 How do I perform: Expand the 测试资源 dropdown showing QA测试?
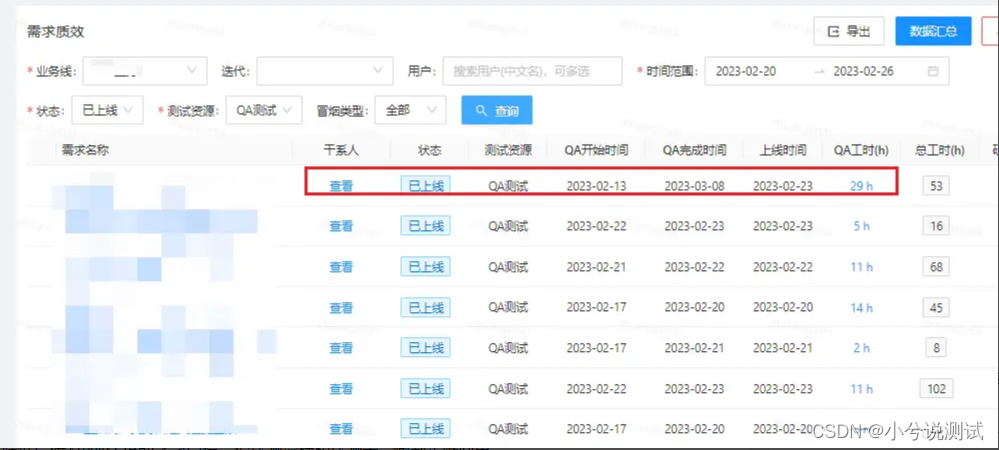264,110
